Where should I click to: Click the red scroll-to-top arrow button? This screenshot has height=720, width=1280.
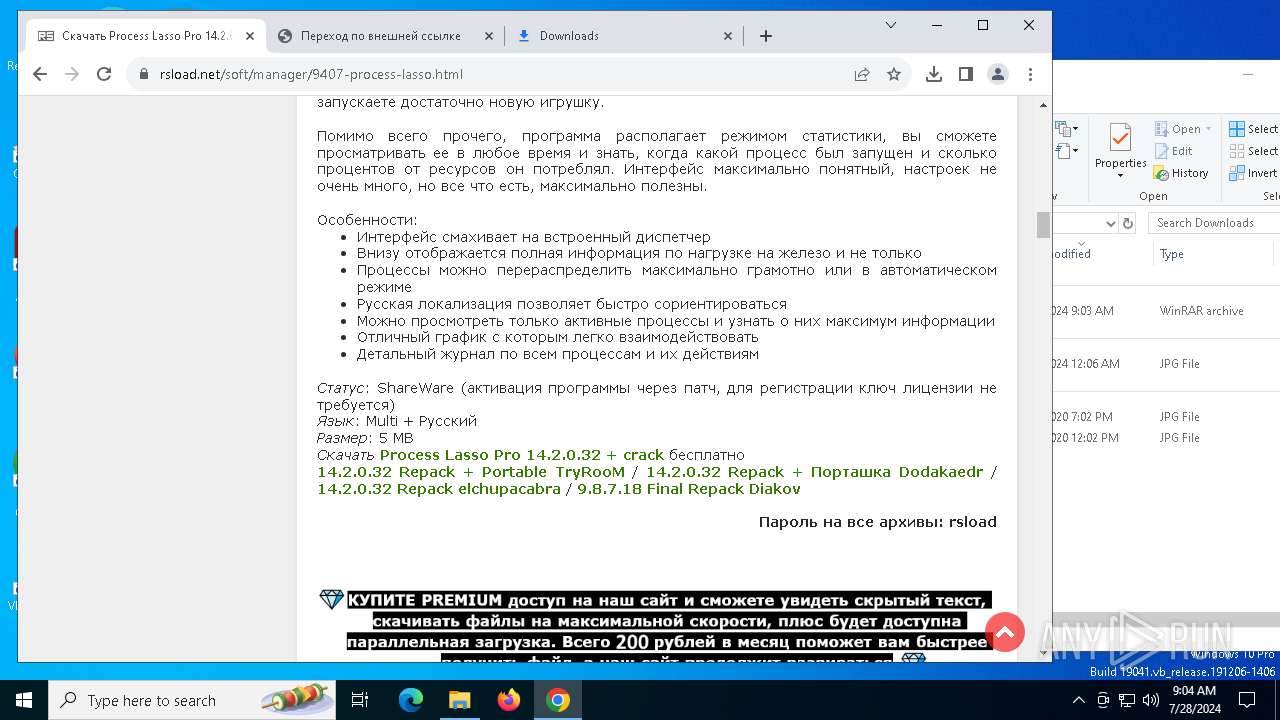(x=1005, y=632)
